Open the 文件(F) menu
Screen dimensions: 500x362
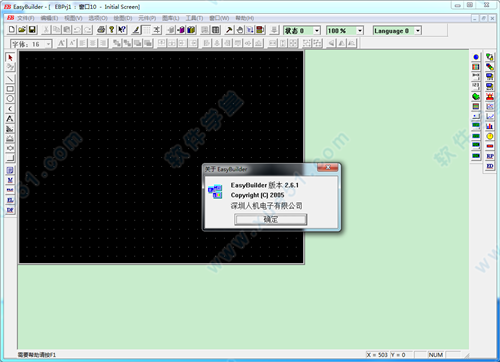click(x=26, y=18)
